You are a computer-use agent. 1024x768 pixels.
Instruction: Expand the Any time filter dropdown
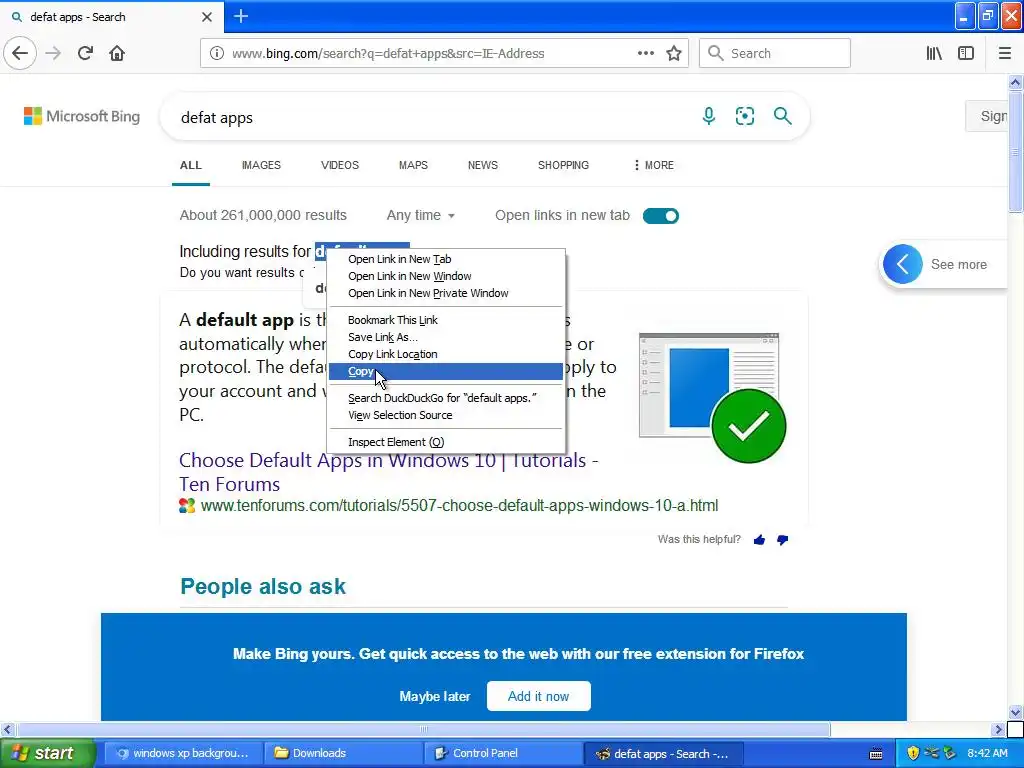(x=421, y=216)
